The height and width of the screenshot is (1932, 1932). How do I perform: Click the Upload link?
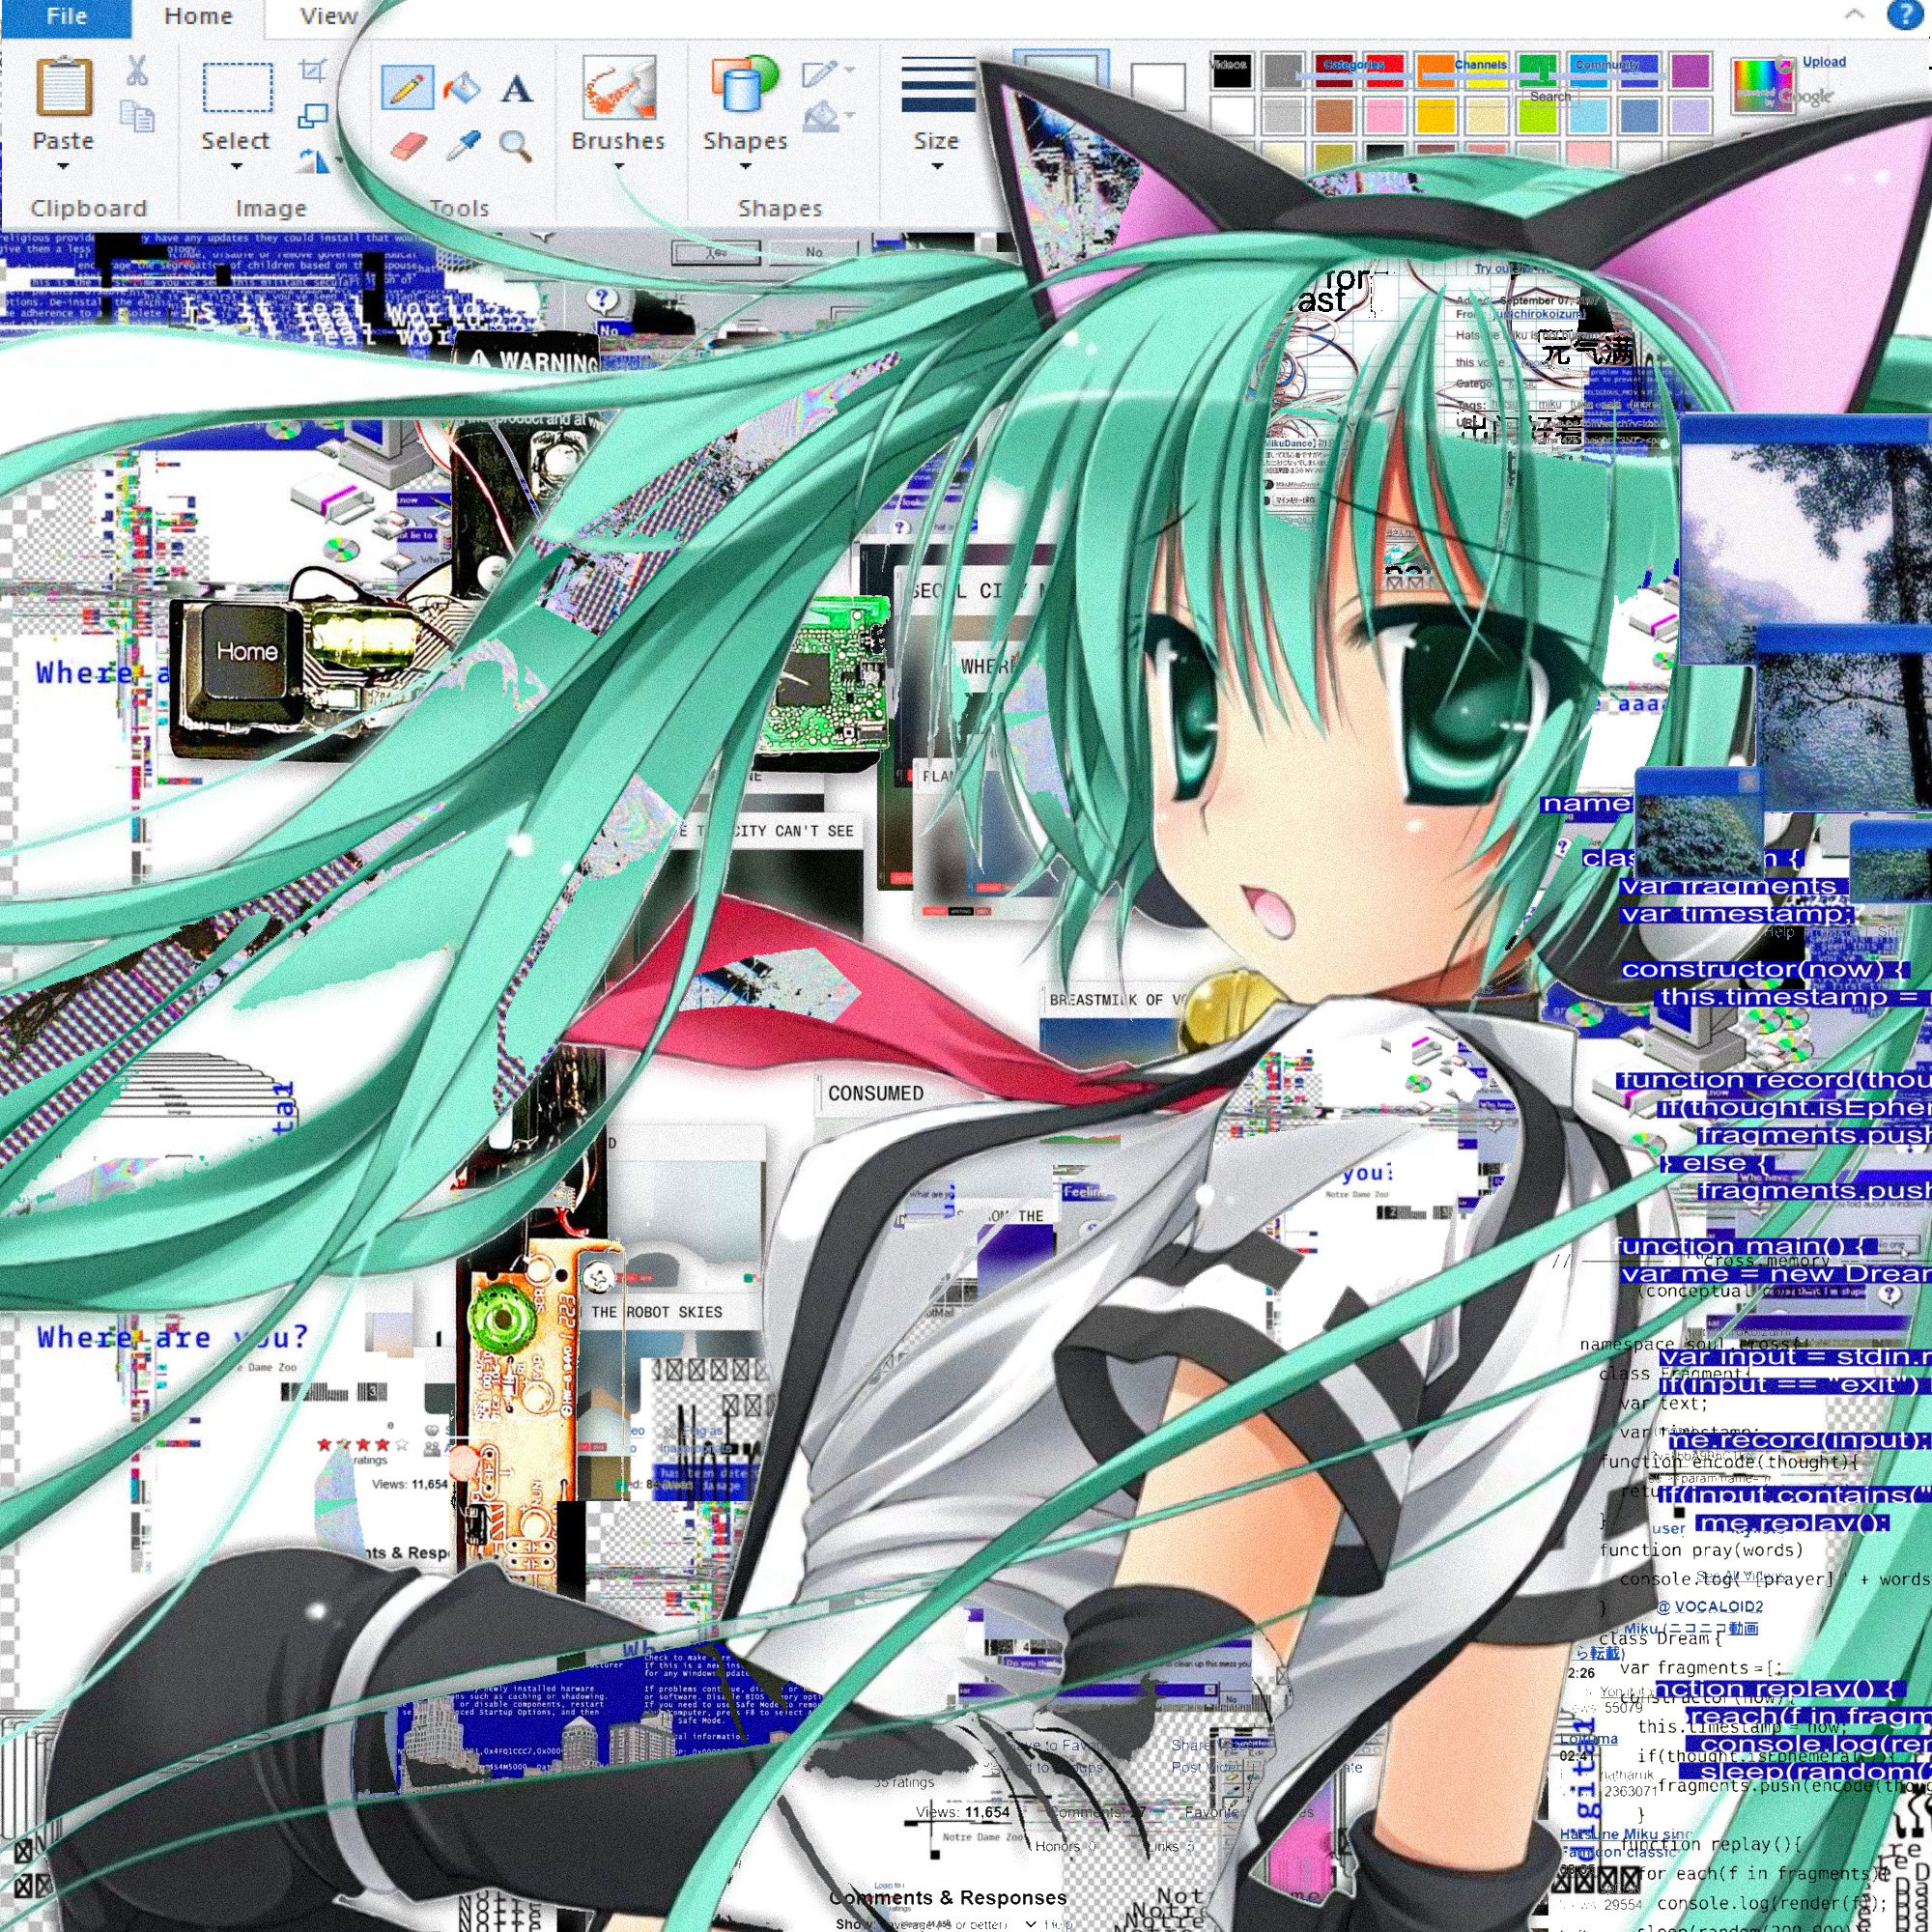click(1824, 61)
